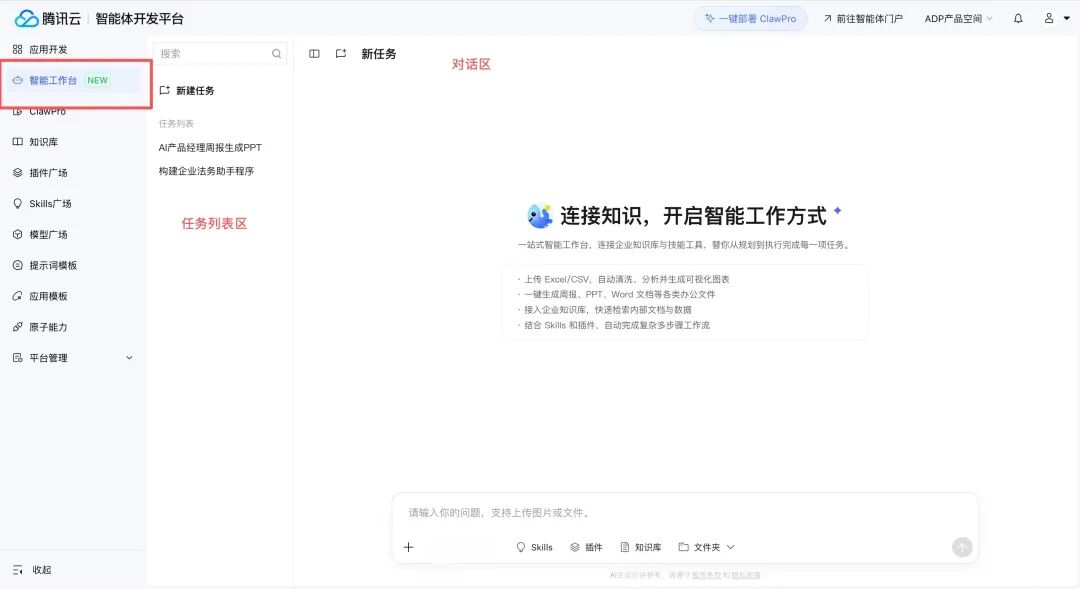Viewport: 1080px width, 589px height.
Task: Collapse sidebar with 收起 icon
Action: 17,570
